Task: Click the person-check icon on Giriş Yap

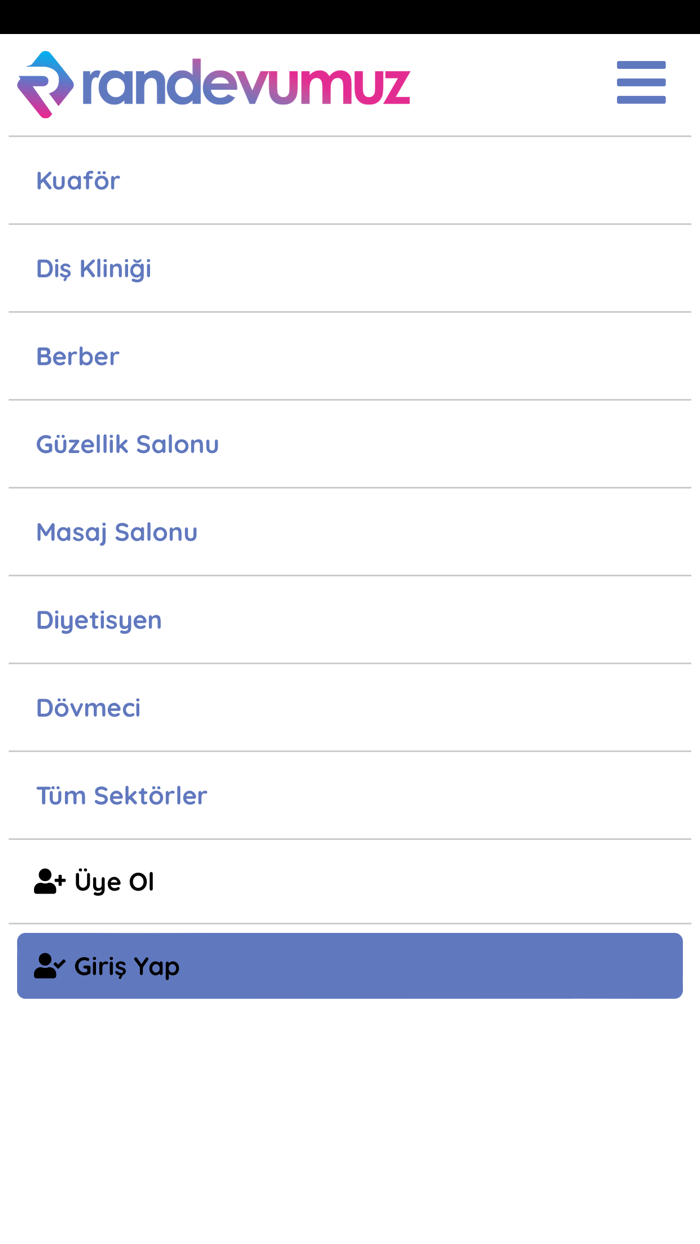Action: pos(48,965)
